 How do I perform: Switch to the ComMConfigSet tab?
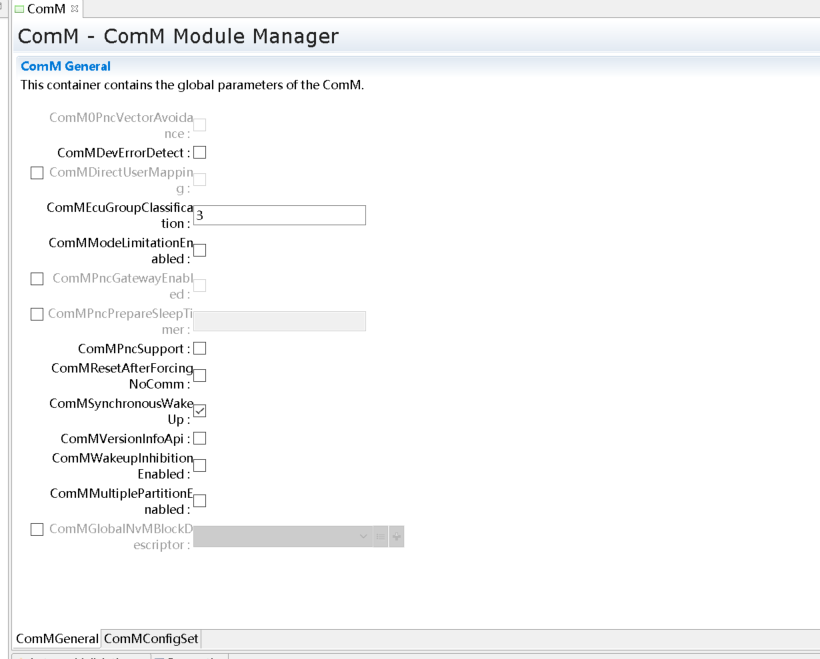[x=151, y=639]
